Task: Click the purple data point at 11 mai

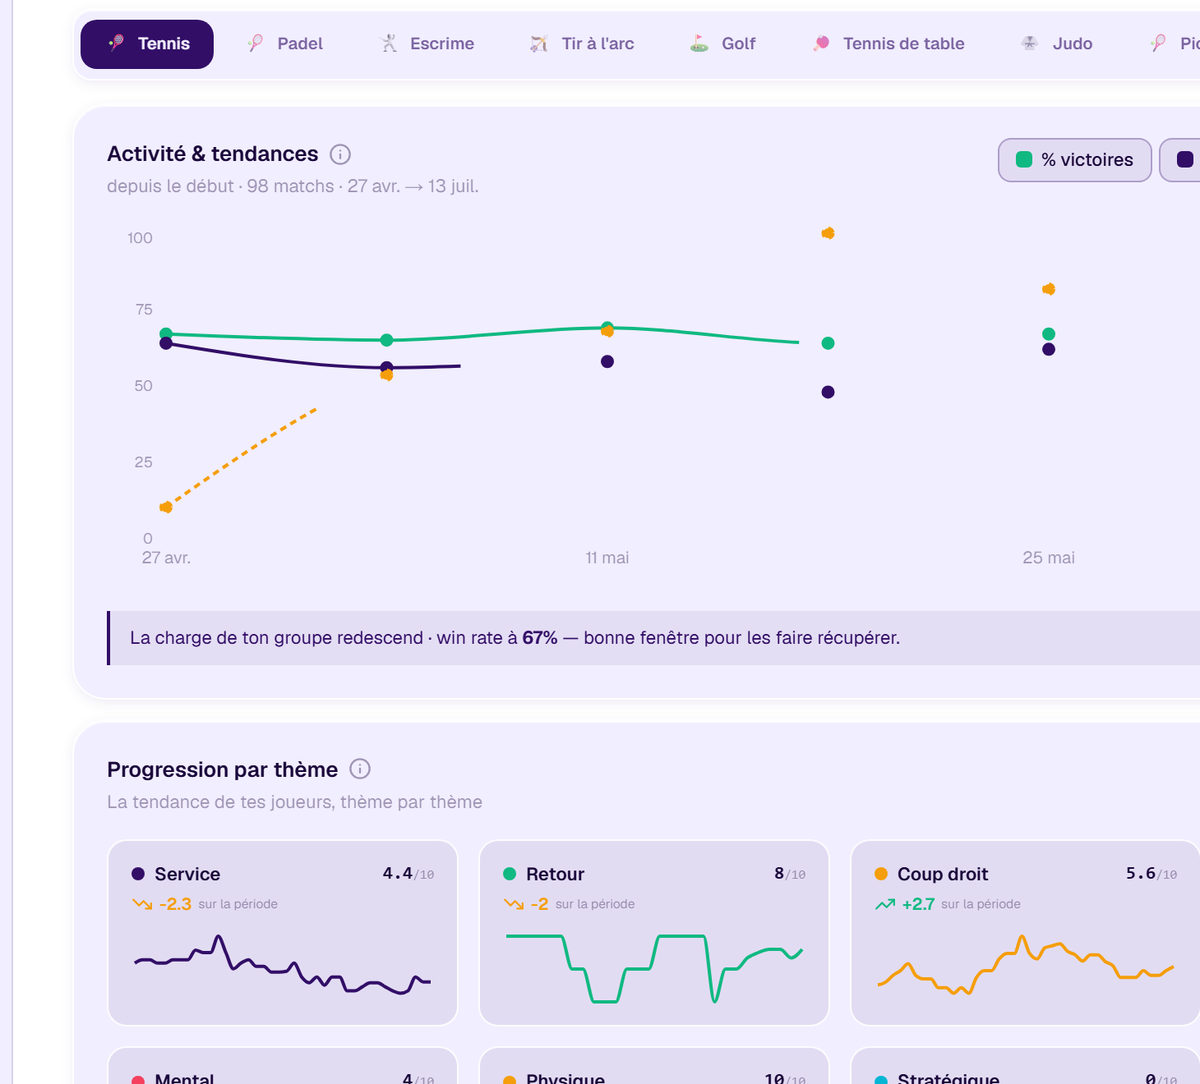Action: (607, 361)
